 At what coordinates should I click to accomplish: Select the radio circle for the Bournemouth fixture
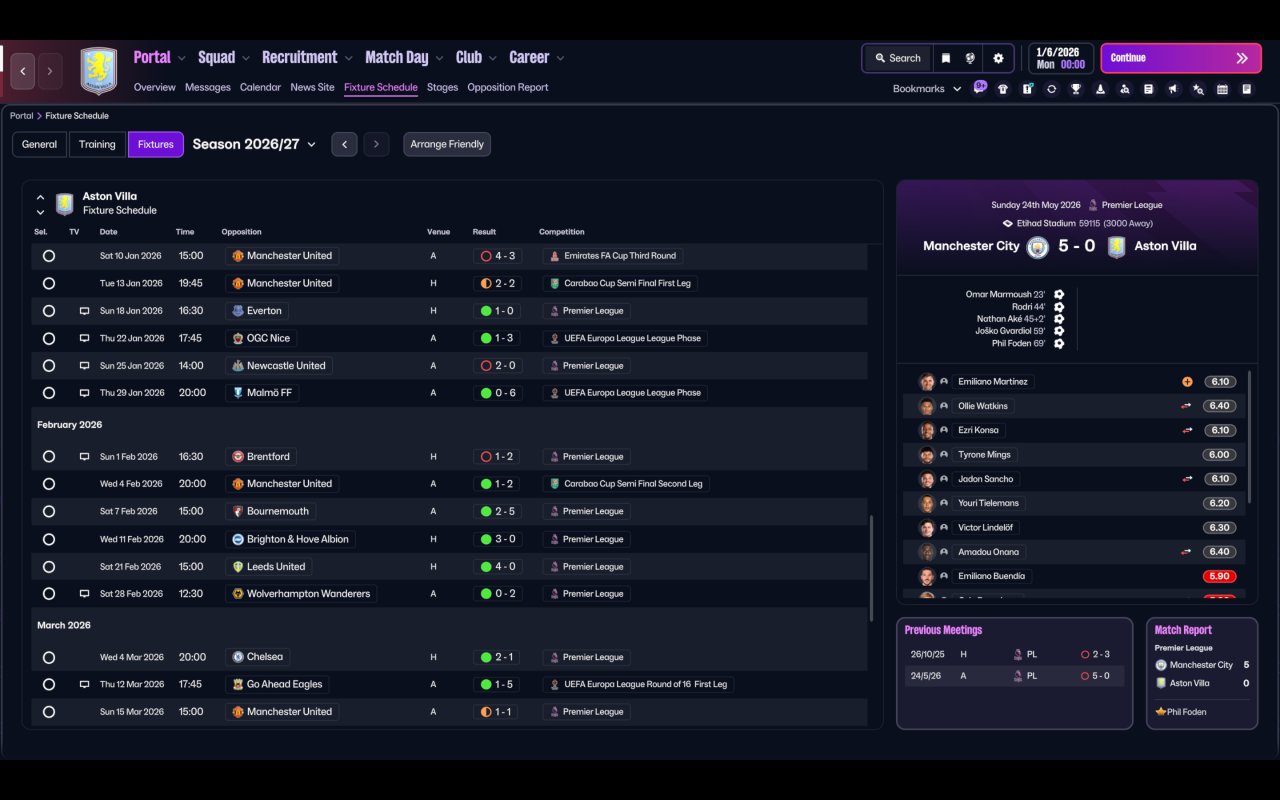(49, 511)
